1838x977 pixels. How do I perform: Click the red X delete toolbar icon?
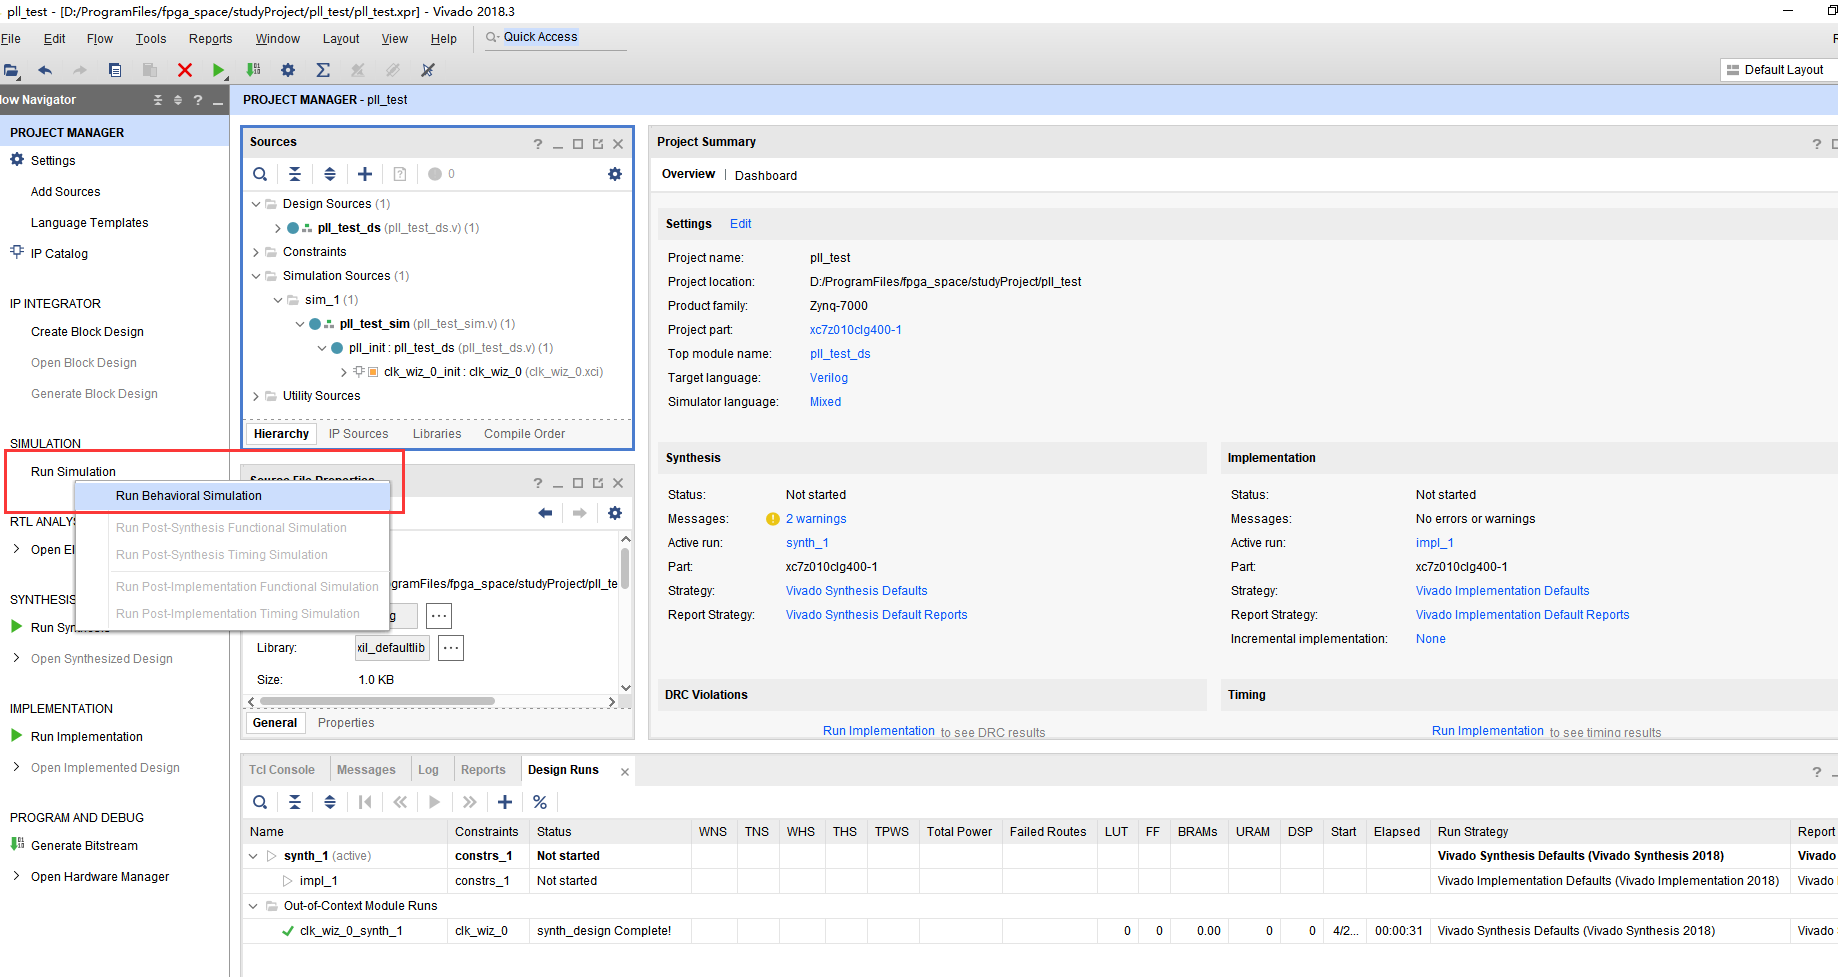(x=185, y=70)
